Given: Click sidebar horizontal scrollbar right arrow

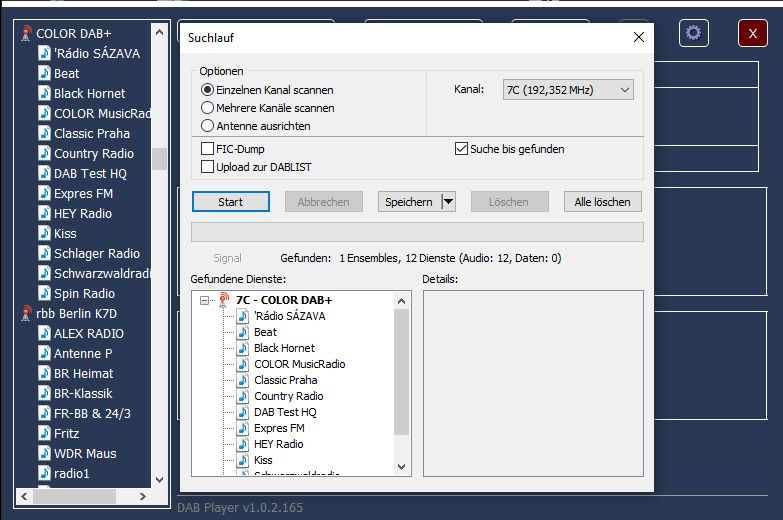Looking at the screenshot, I should point(143,497).
